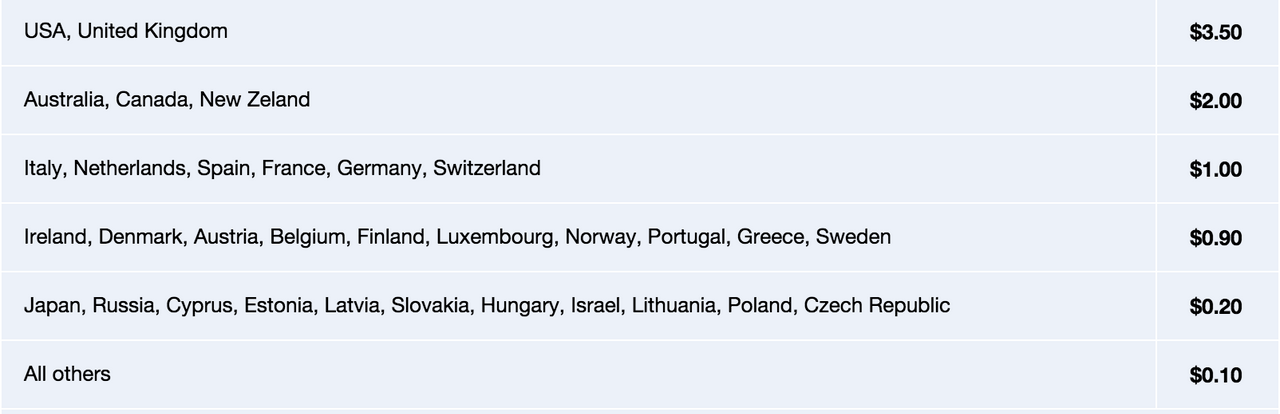Click the word Germany
This screenshot has height=414, width=1280.
point(379,168)
